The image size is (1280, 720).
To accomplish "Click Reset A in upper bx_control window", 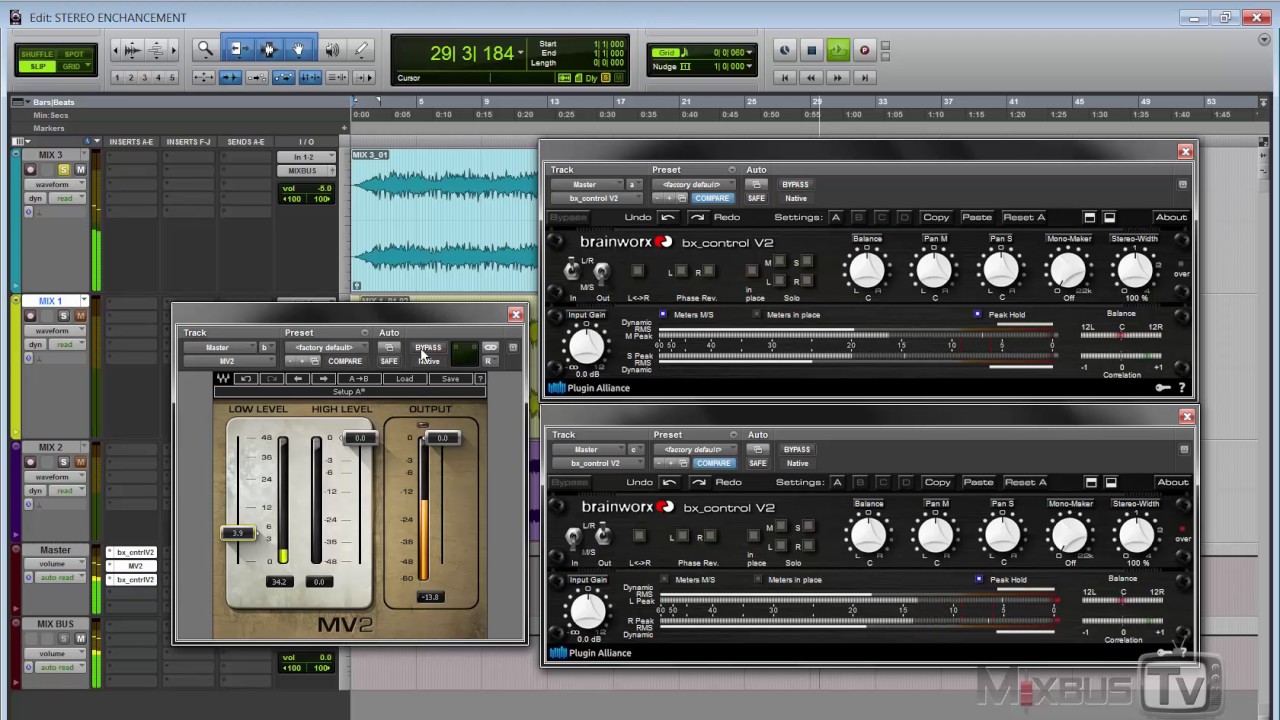I will 1024,217.
